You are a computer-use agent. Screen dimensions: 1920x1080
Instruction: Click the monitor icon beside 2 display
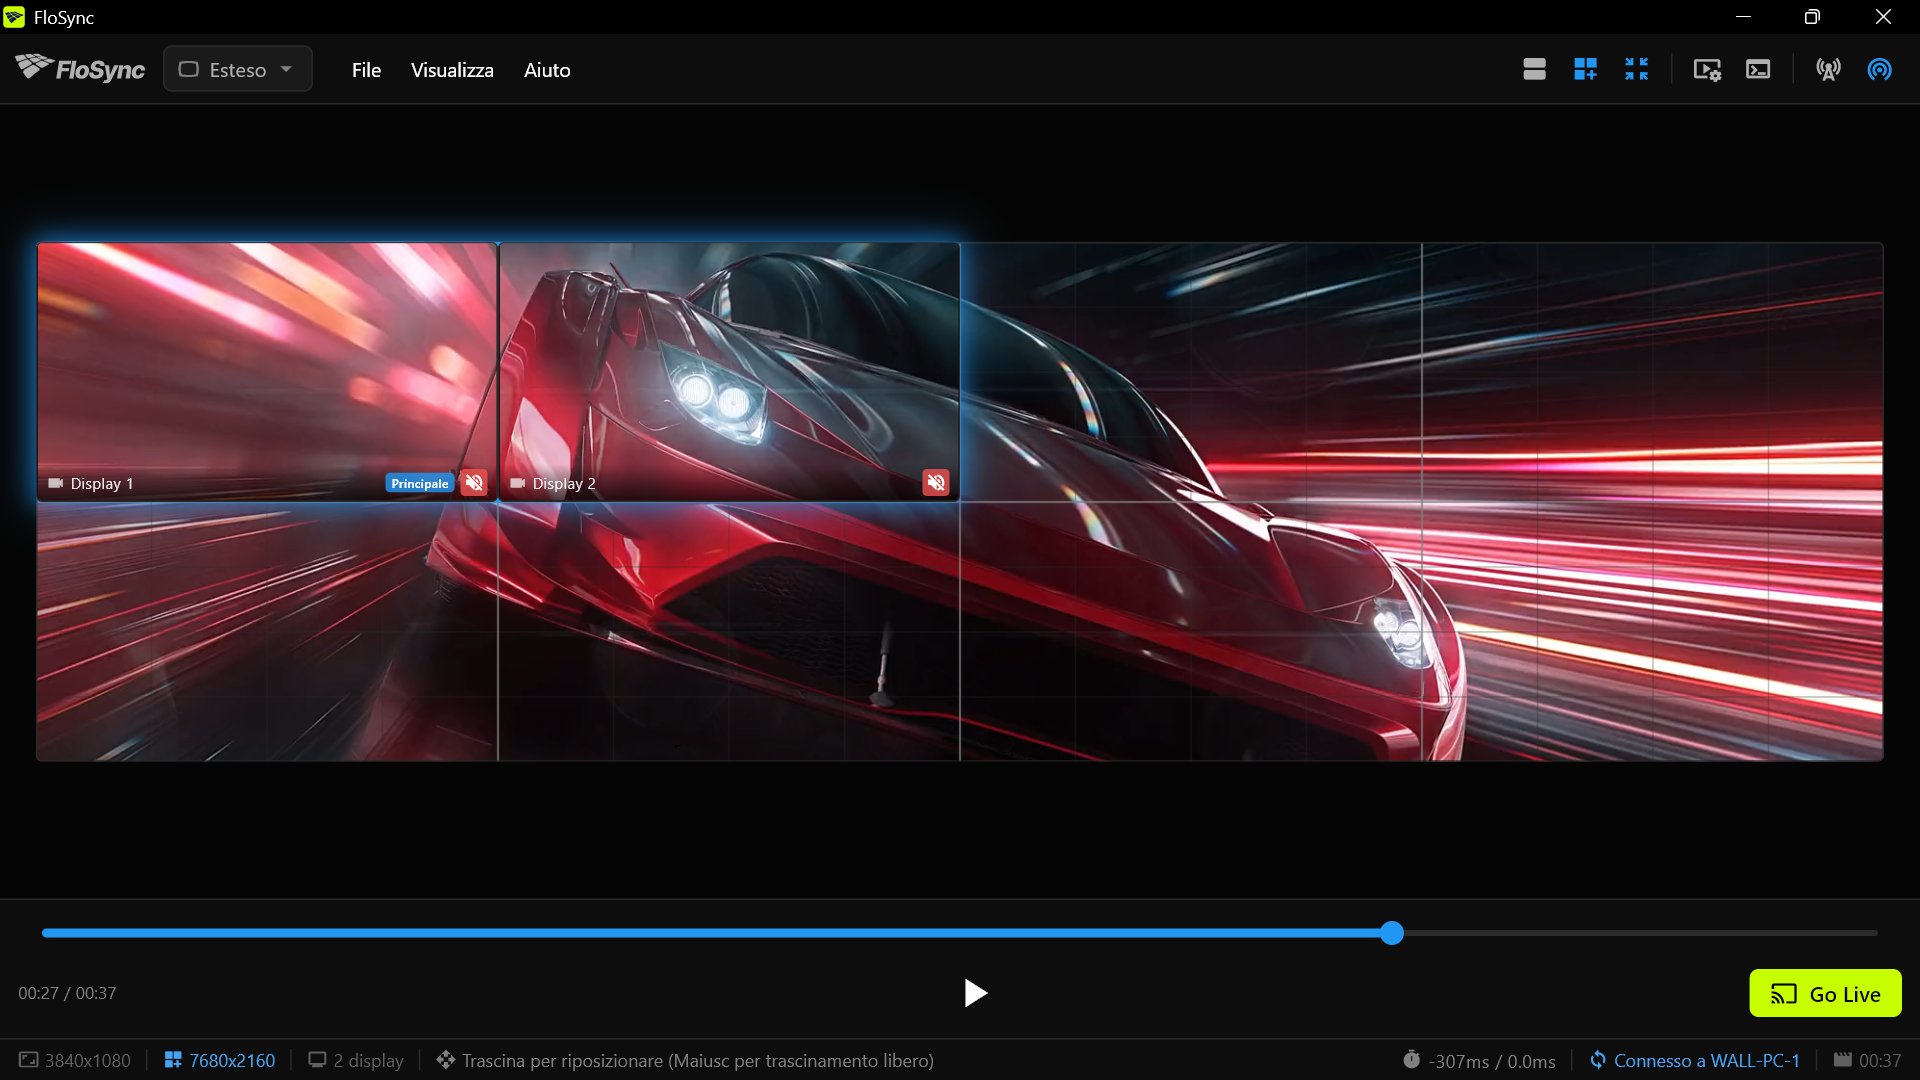pyautogui.click(x=317, y=1059)
